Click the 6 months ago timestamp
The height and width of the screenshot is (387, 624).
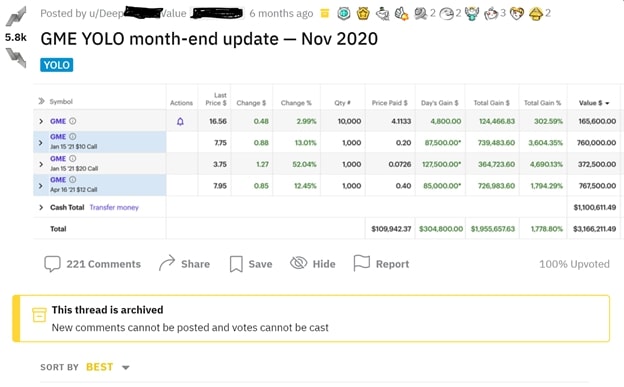[281, 14]
